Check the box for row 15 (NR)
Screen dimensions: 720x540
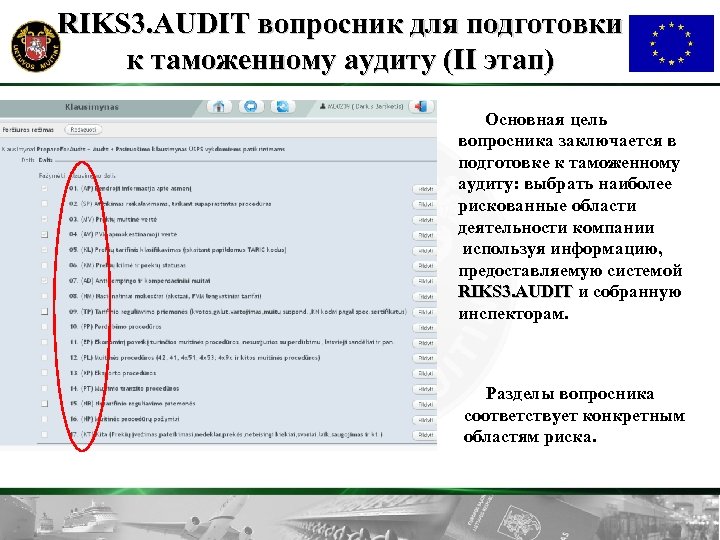click(45, 404)
